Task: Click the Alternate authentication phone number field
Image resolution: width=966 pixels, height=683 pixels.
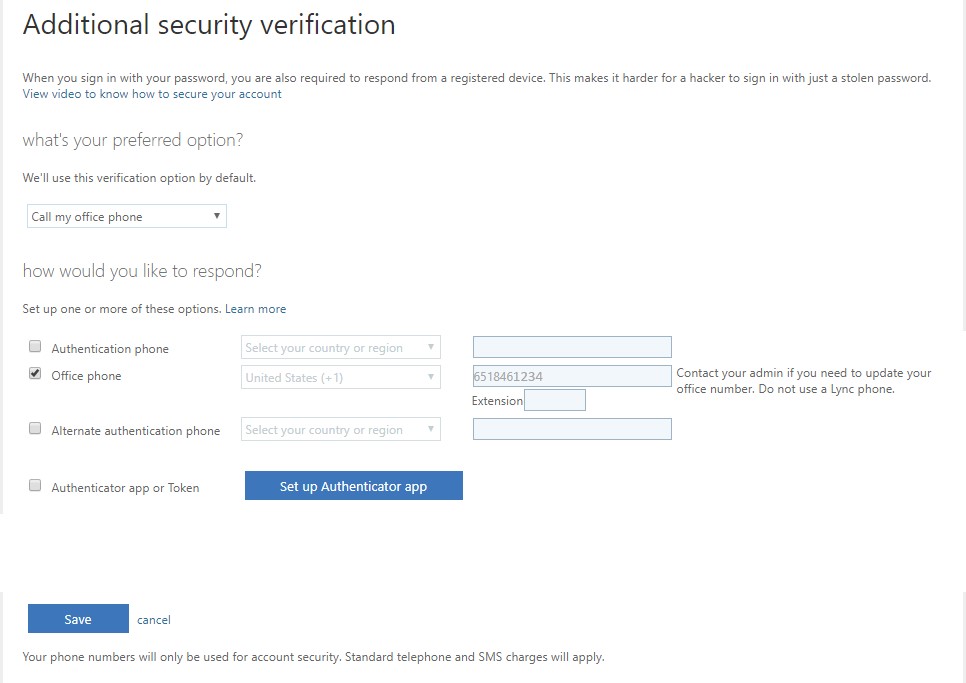Action: (572, 429)
